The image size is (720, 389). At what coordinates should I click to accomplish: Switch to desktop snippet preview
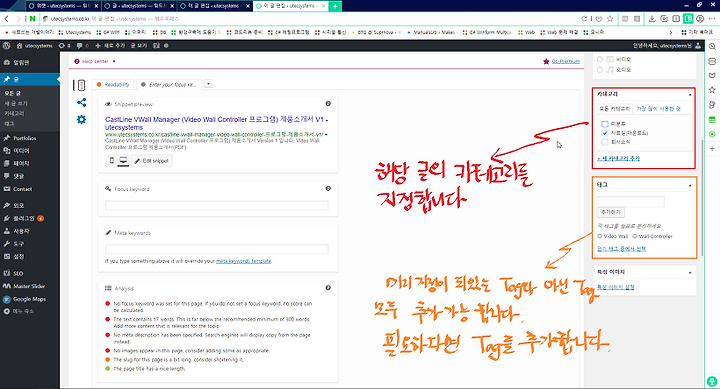click(x=123, y=161)
